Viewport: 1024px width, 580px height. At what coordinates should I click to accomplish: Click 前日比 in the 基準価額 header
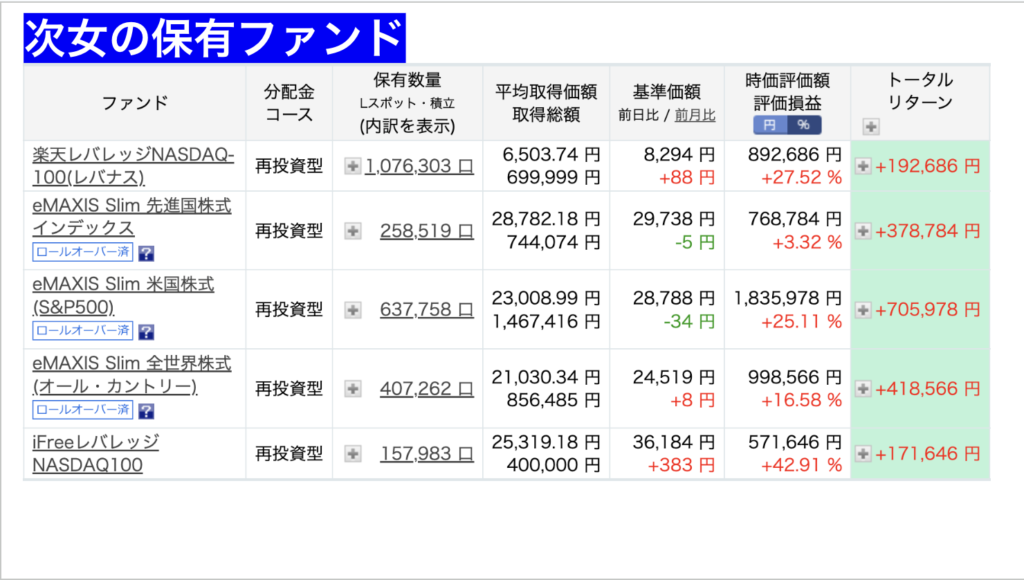click(x=639, y=116)
